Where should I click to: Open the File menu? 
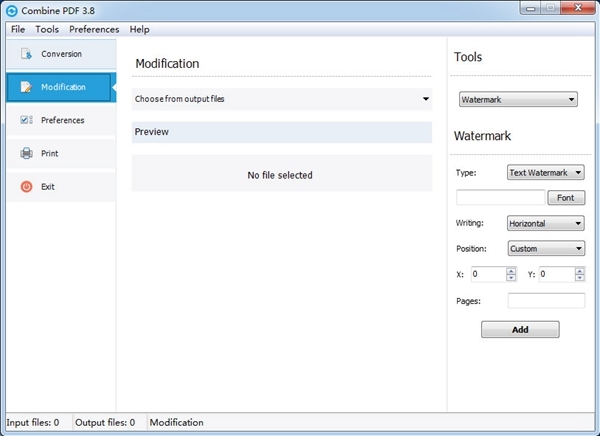[18, 29]
